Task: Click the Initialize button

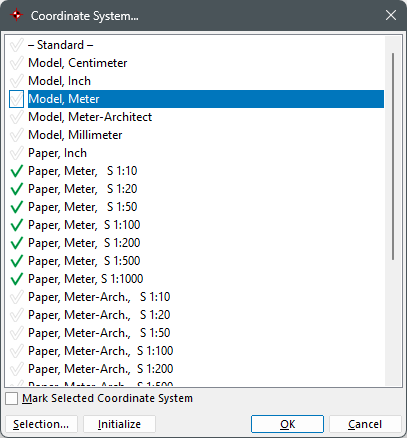Action: pyautogui.click(x=119, y=424)
